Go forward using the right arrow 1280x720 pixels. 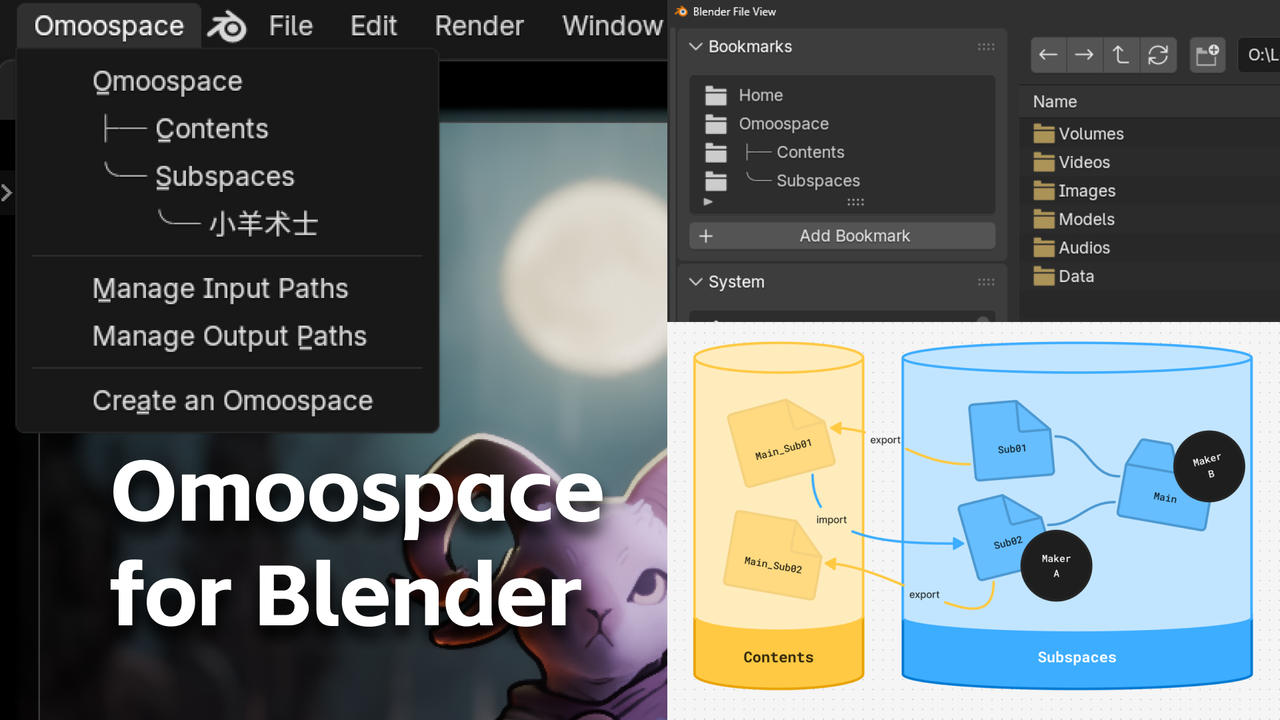click(x=1084, y=55)
